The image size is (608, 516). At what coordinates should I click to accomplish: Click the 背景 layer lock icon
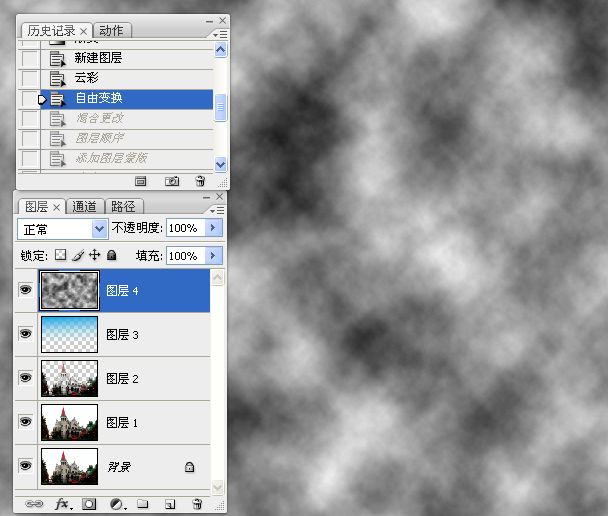tap(189, 467)
